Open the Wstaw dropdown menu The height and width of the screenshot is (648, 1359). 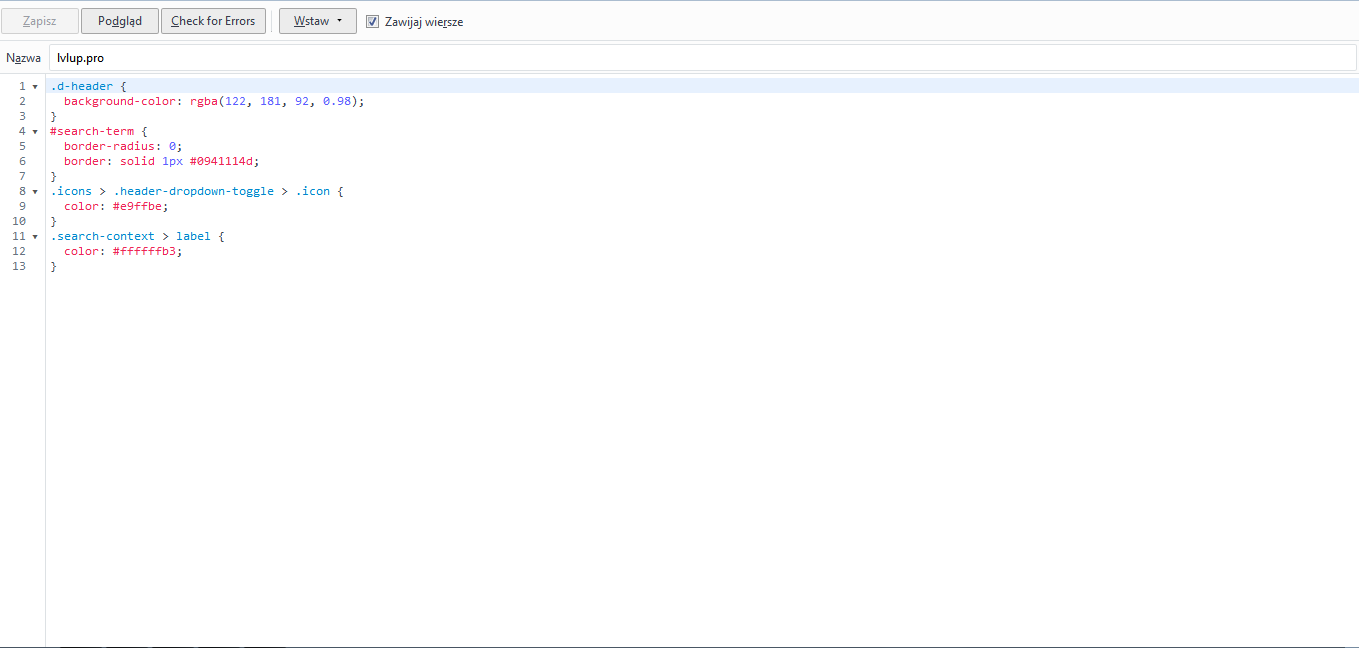(318, 21)
